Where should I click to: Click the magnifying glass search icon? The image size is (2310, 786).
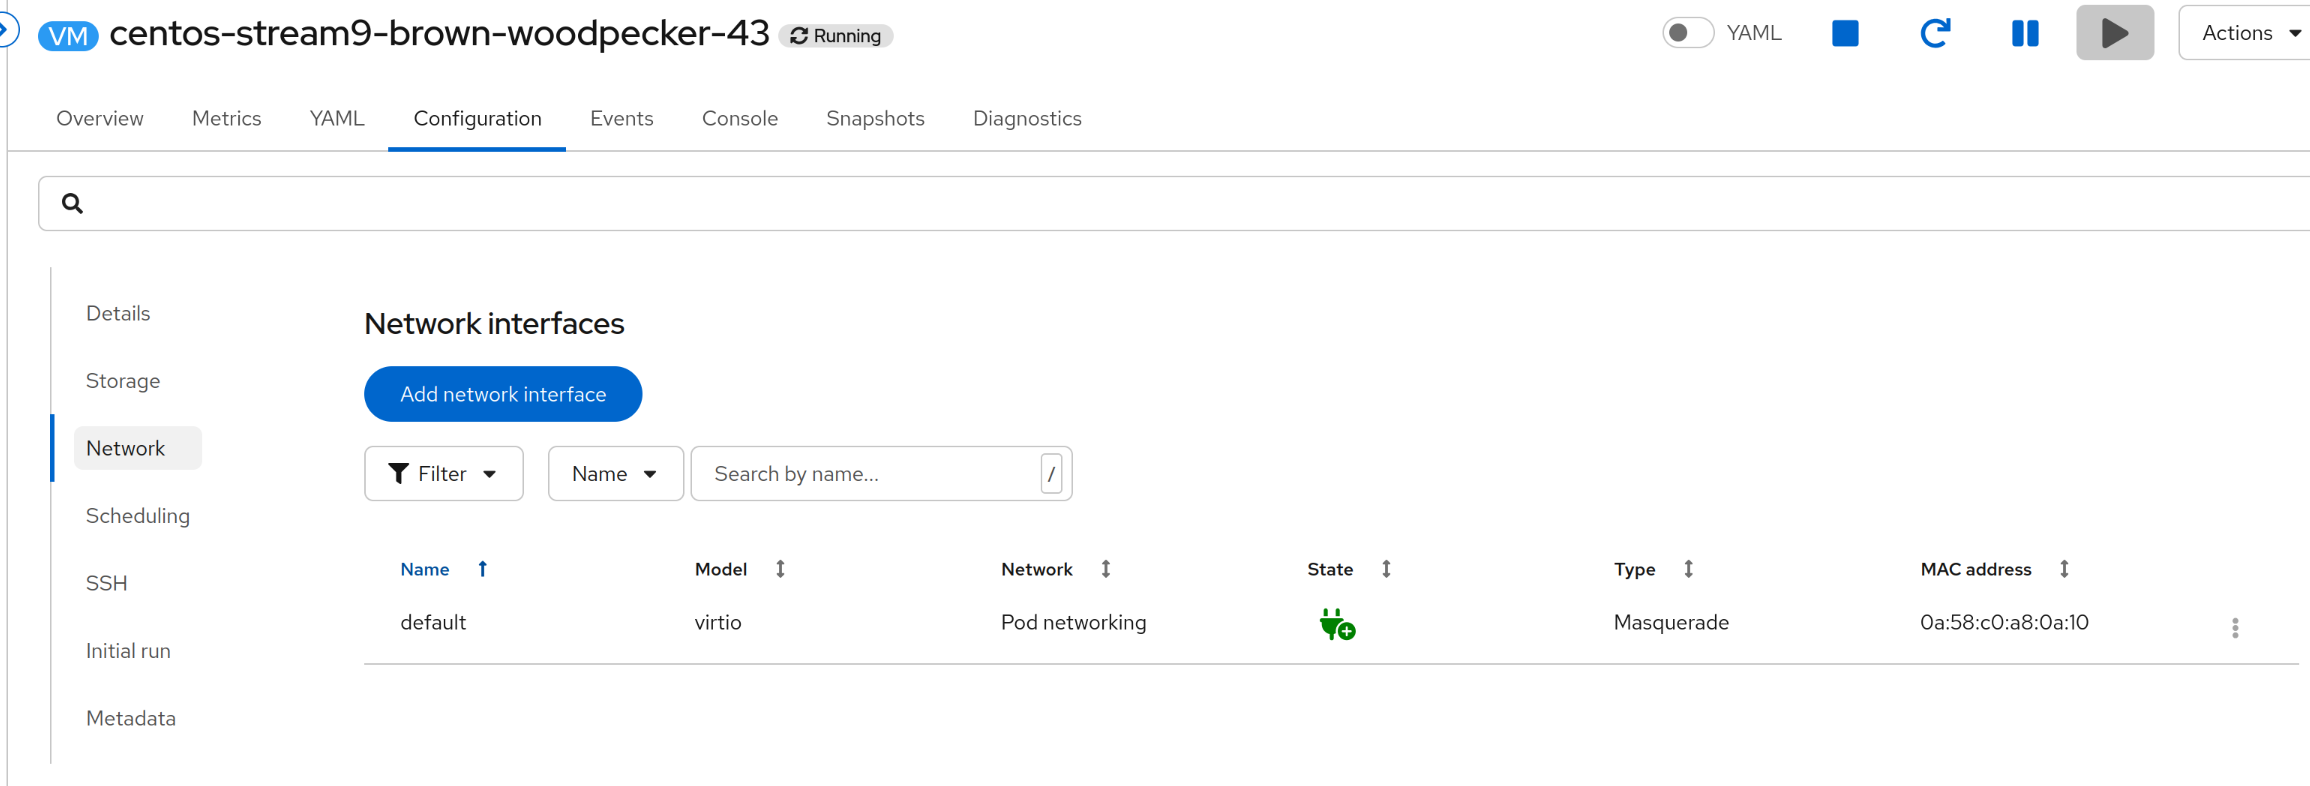tap(72, 204)
